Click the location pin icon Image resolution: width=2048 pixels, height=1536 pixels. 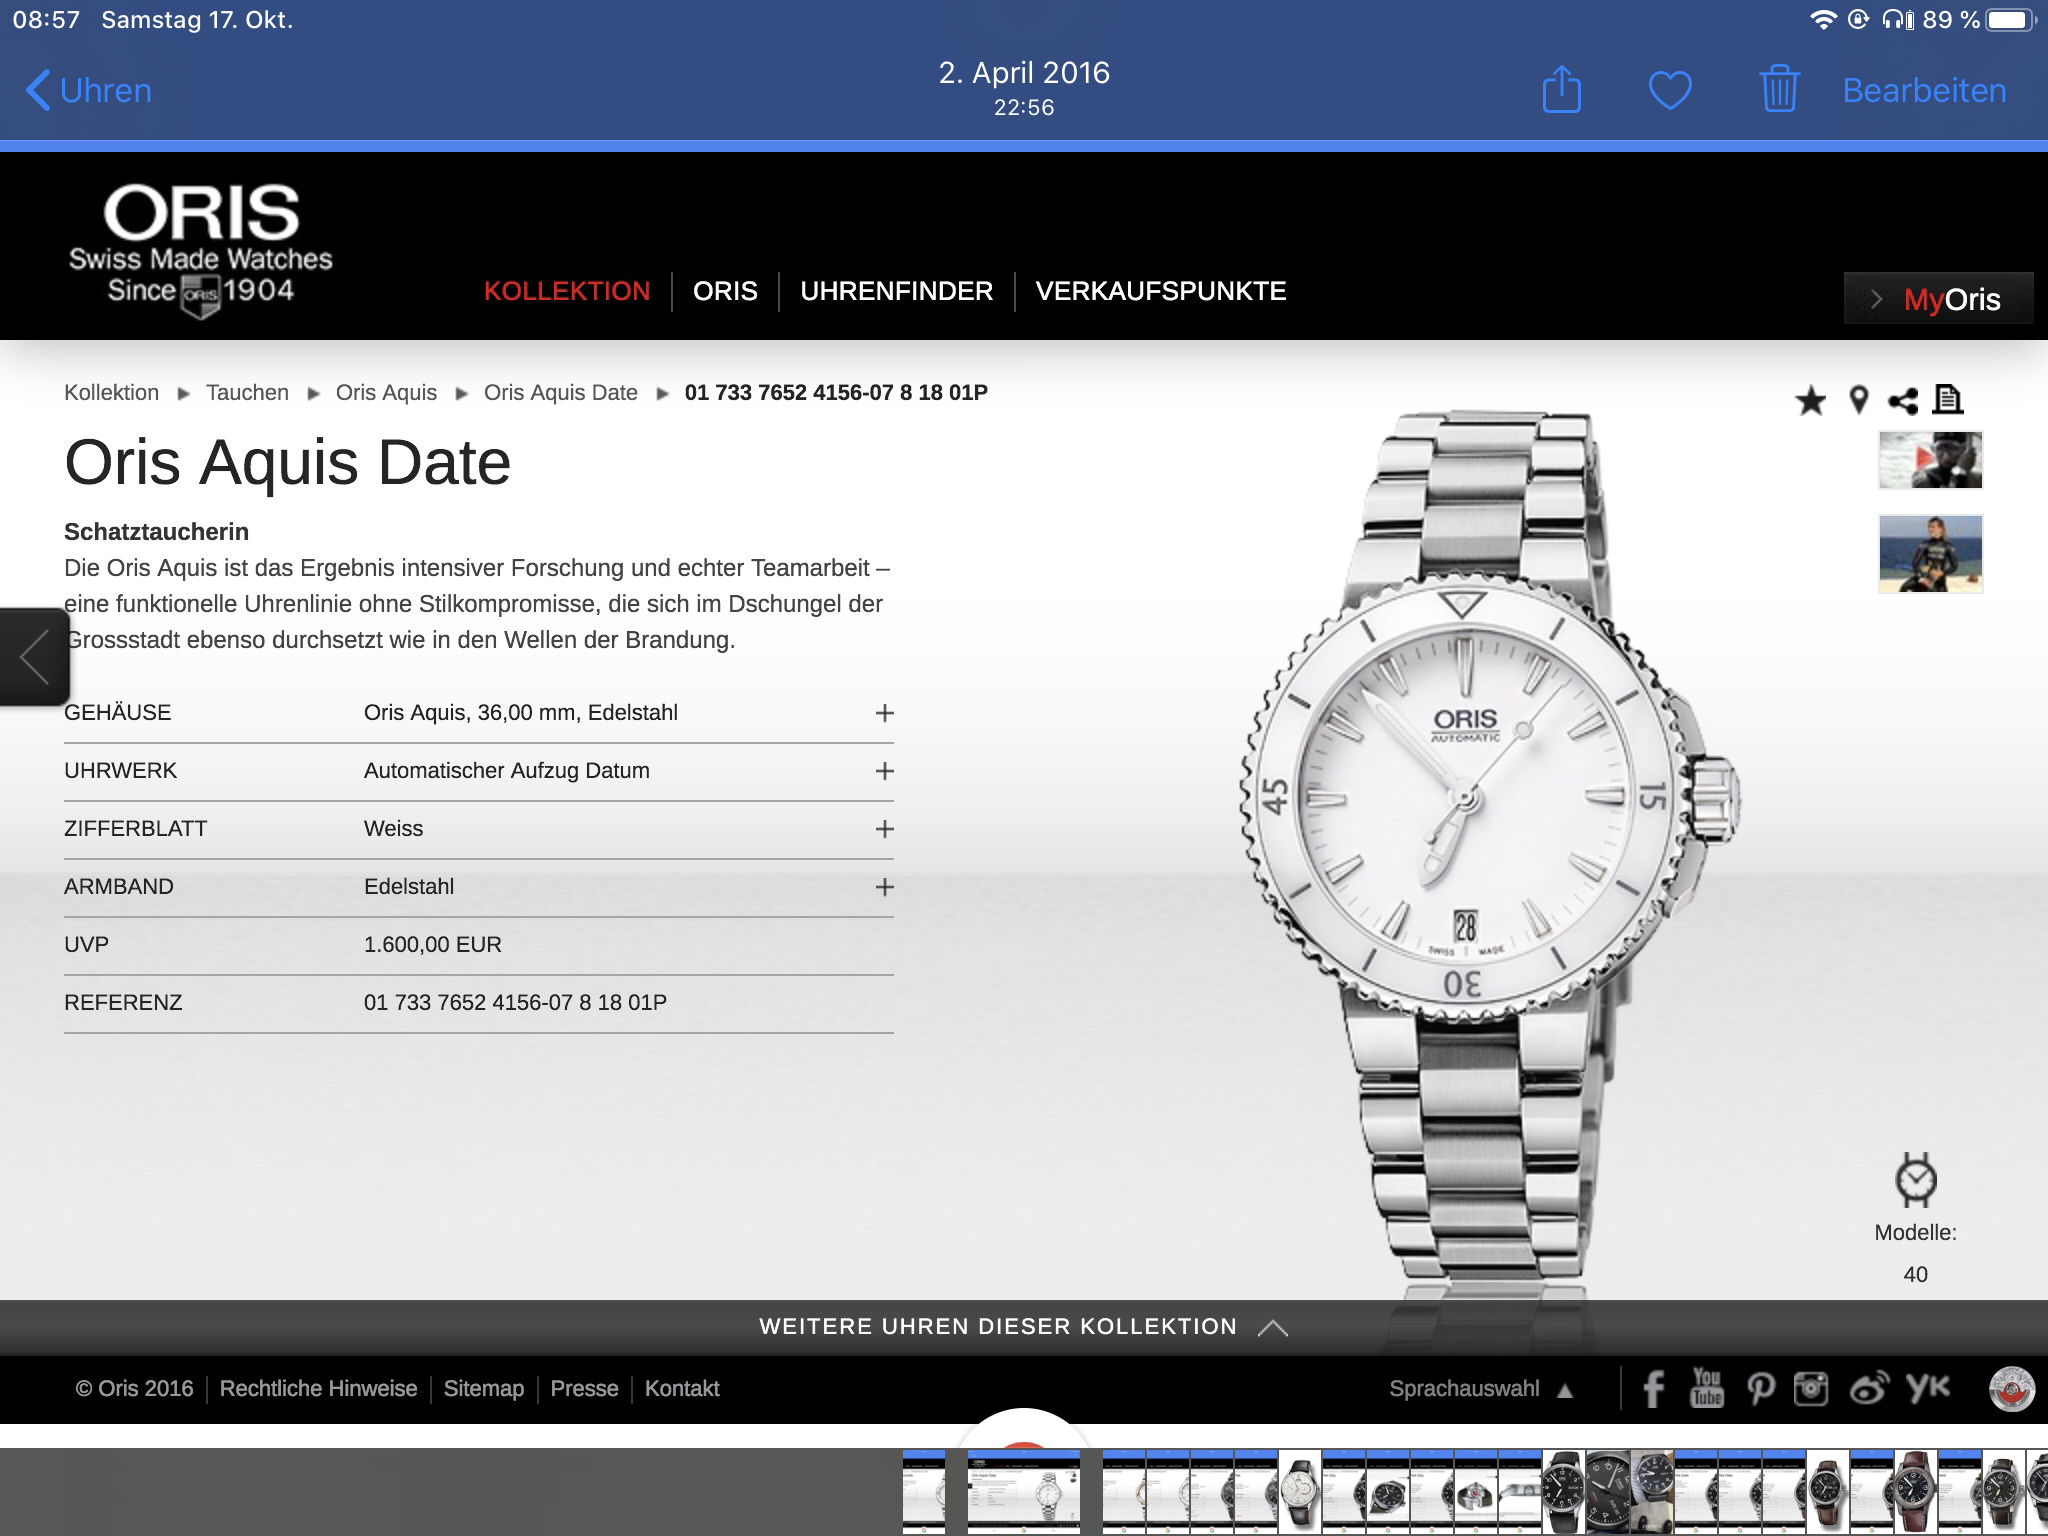[x=1858, y=400]
